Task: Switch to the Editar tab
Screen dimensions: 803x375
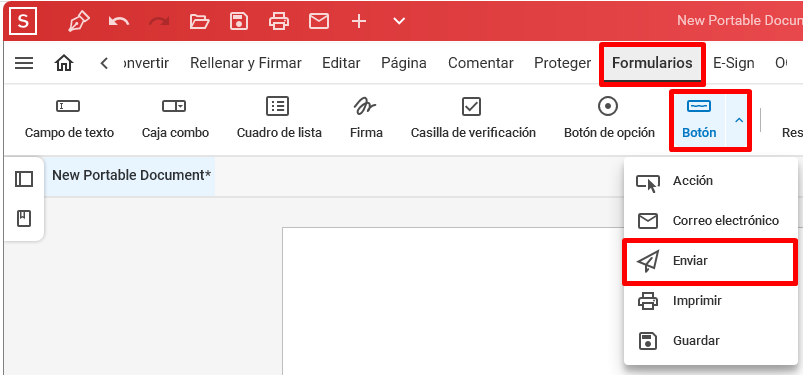Action: coord(341,63)
